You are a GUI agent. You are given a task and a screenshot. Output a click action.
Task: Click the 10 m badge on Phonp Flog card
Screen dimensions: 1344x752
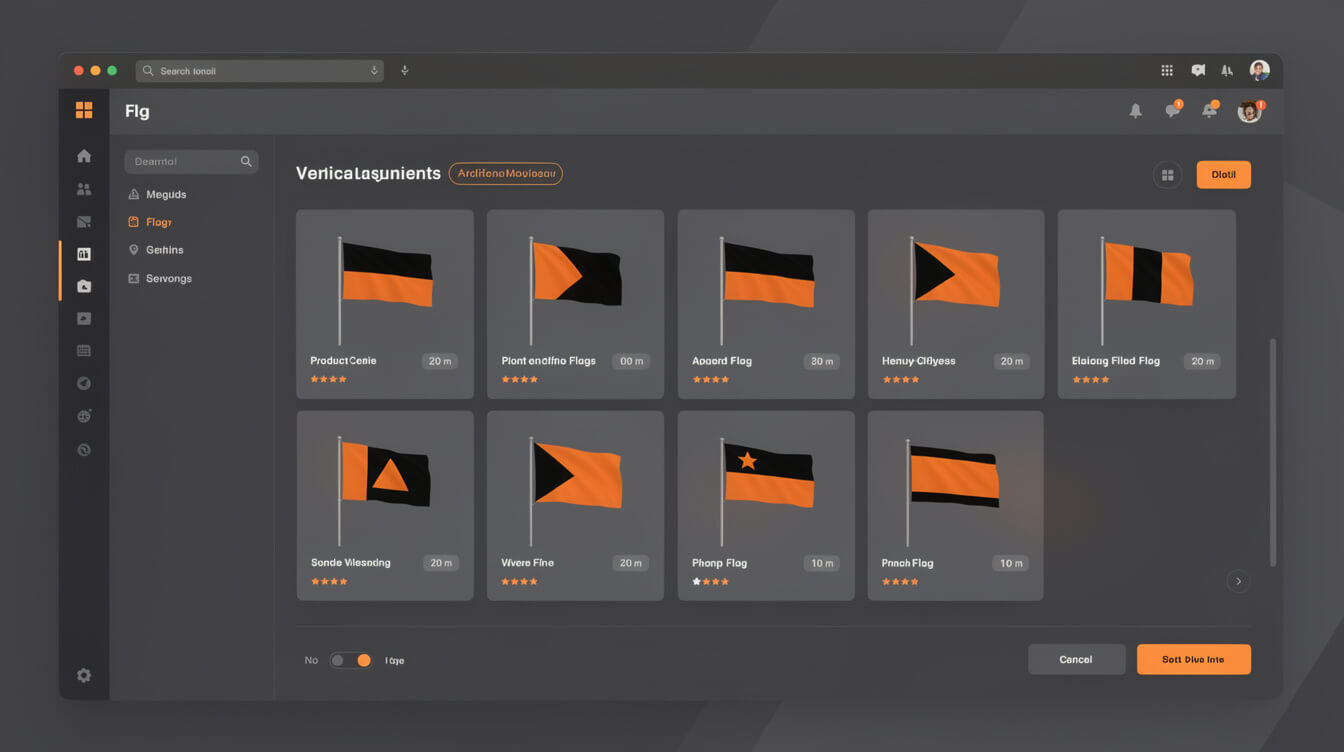(822, 563)
